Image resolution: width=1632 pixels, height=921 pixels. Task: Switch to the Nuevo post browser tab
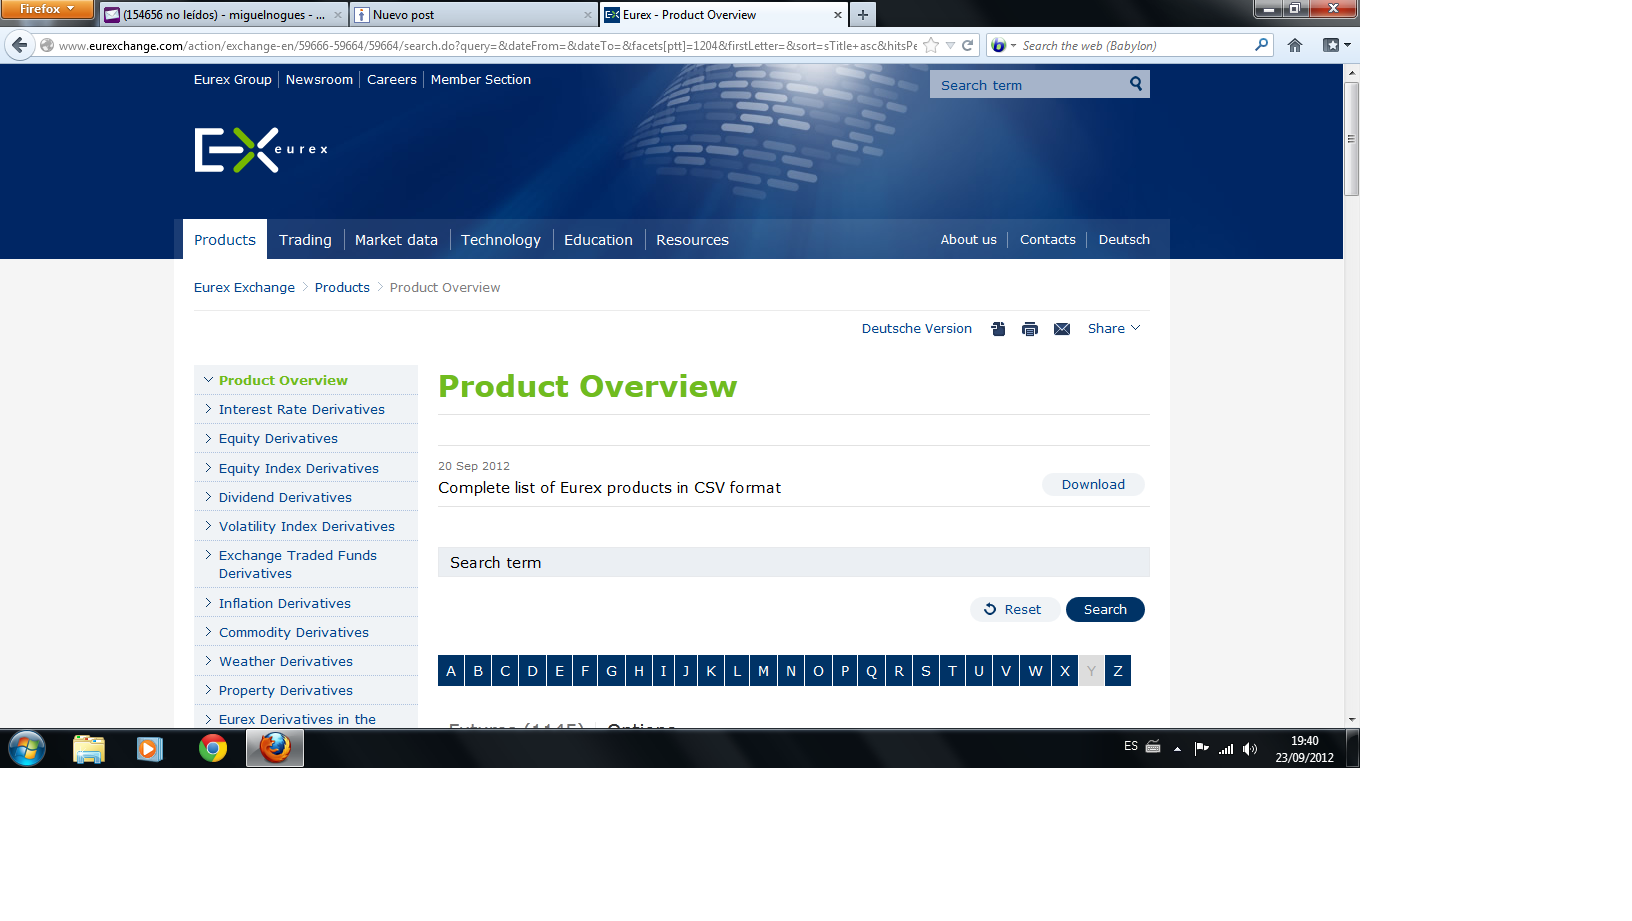pos(473,15)
